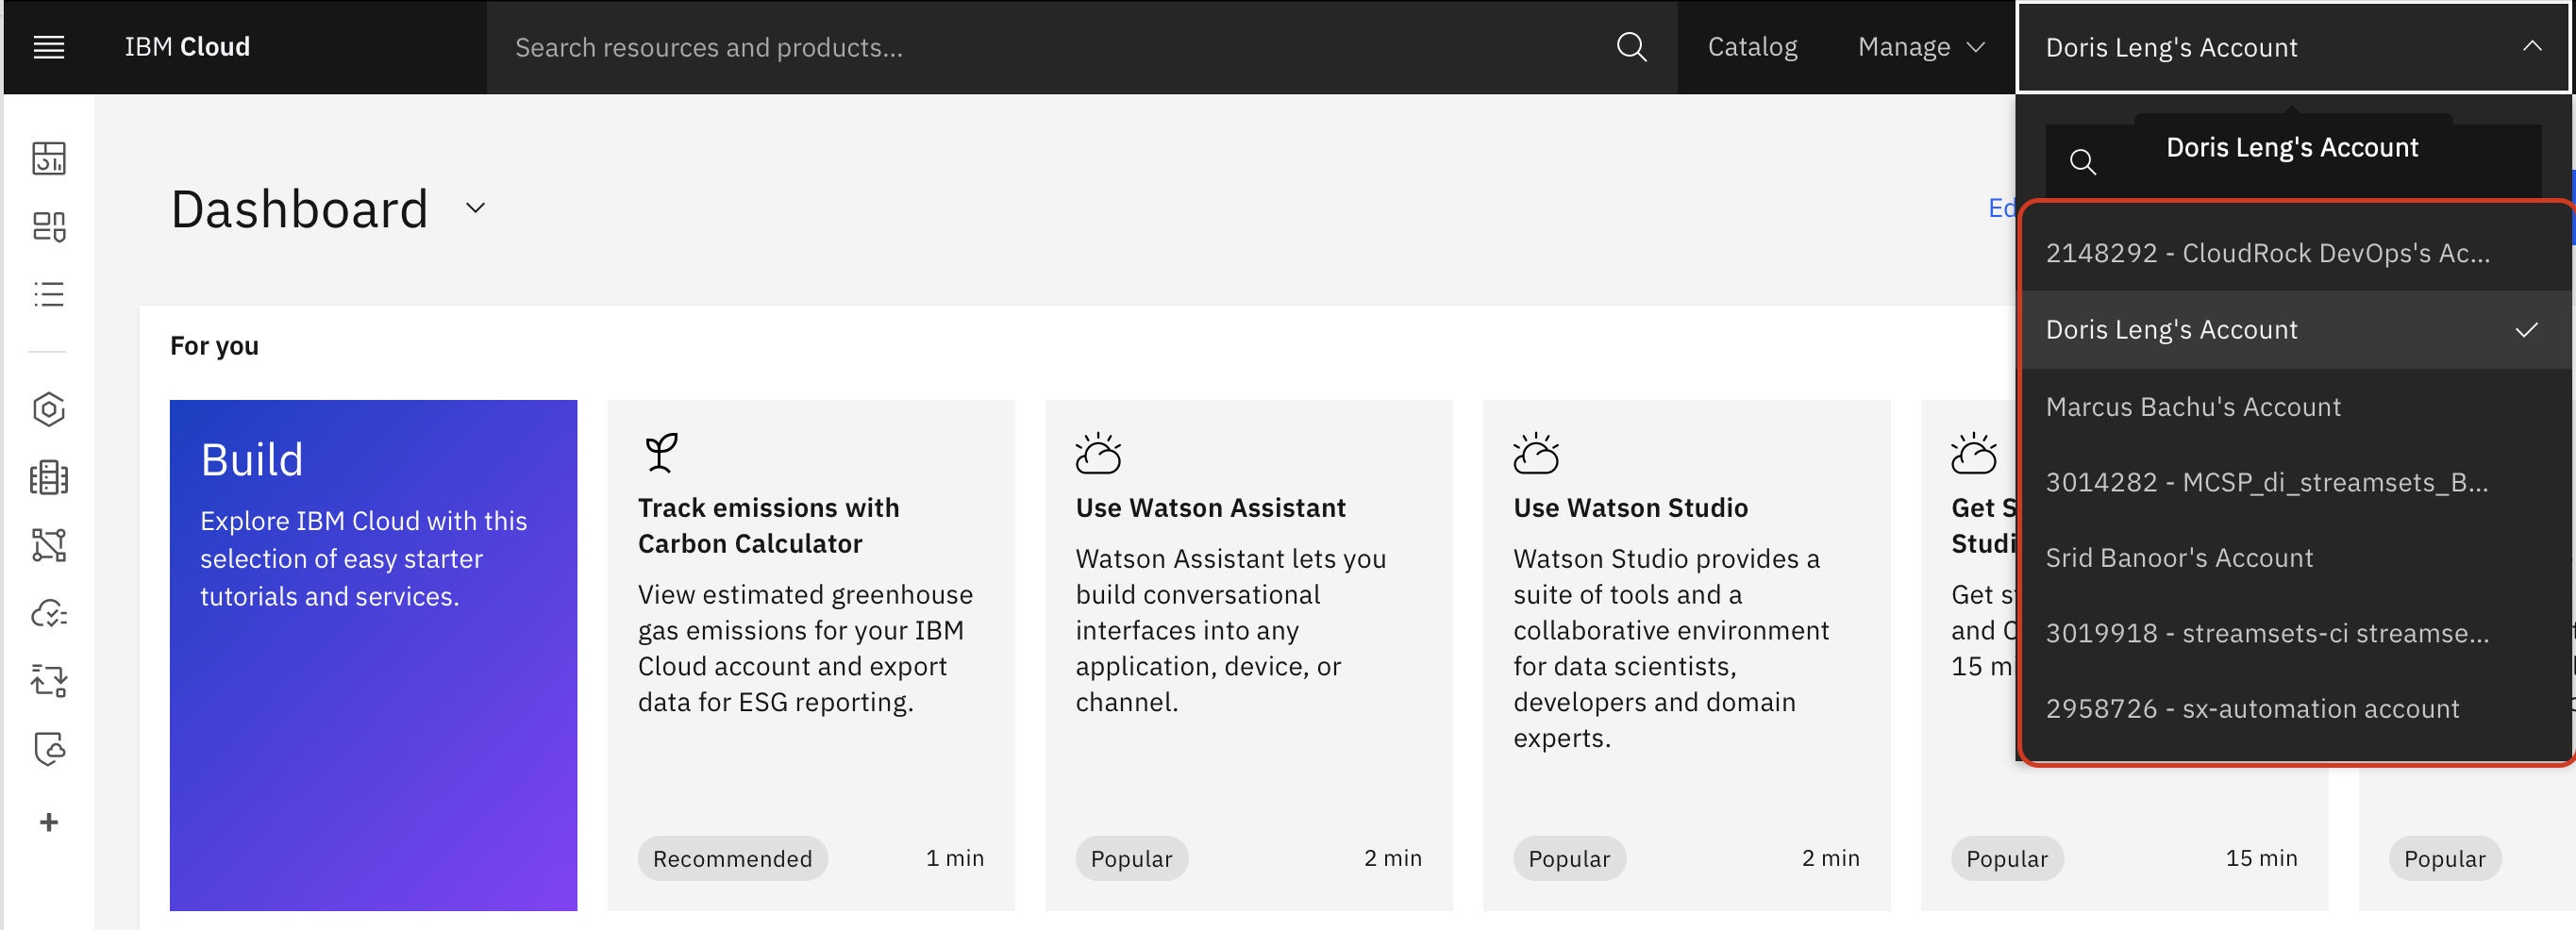Open the server rack Infrastructure sidebar icon

[x=49, y=478]
